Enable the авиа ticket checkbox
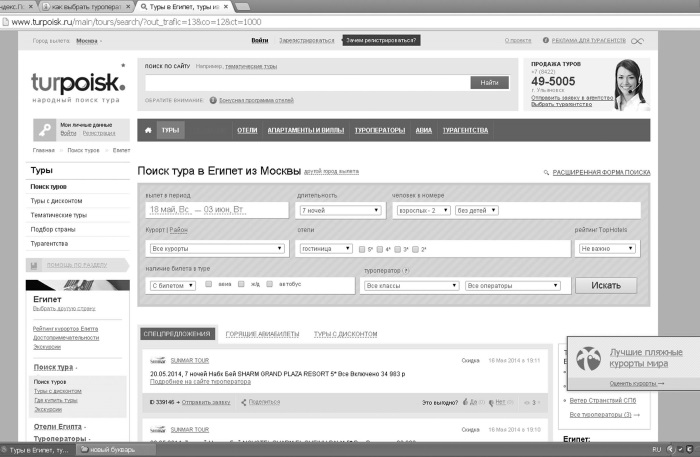The height and width of the screenshot is (457, 700). (x=208, y=285)
